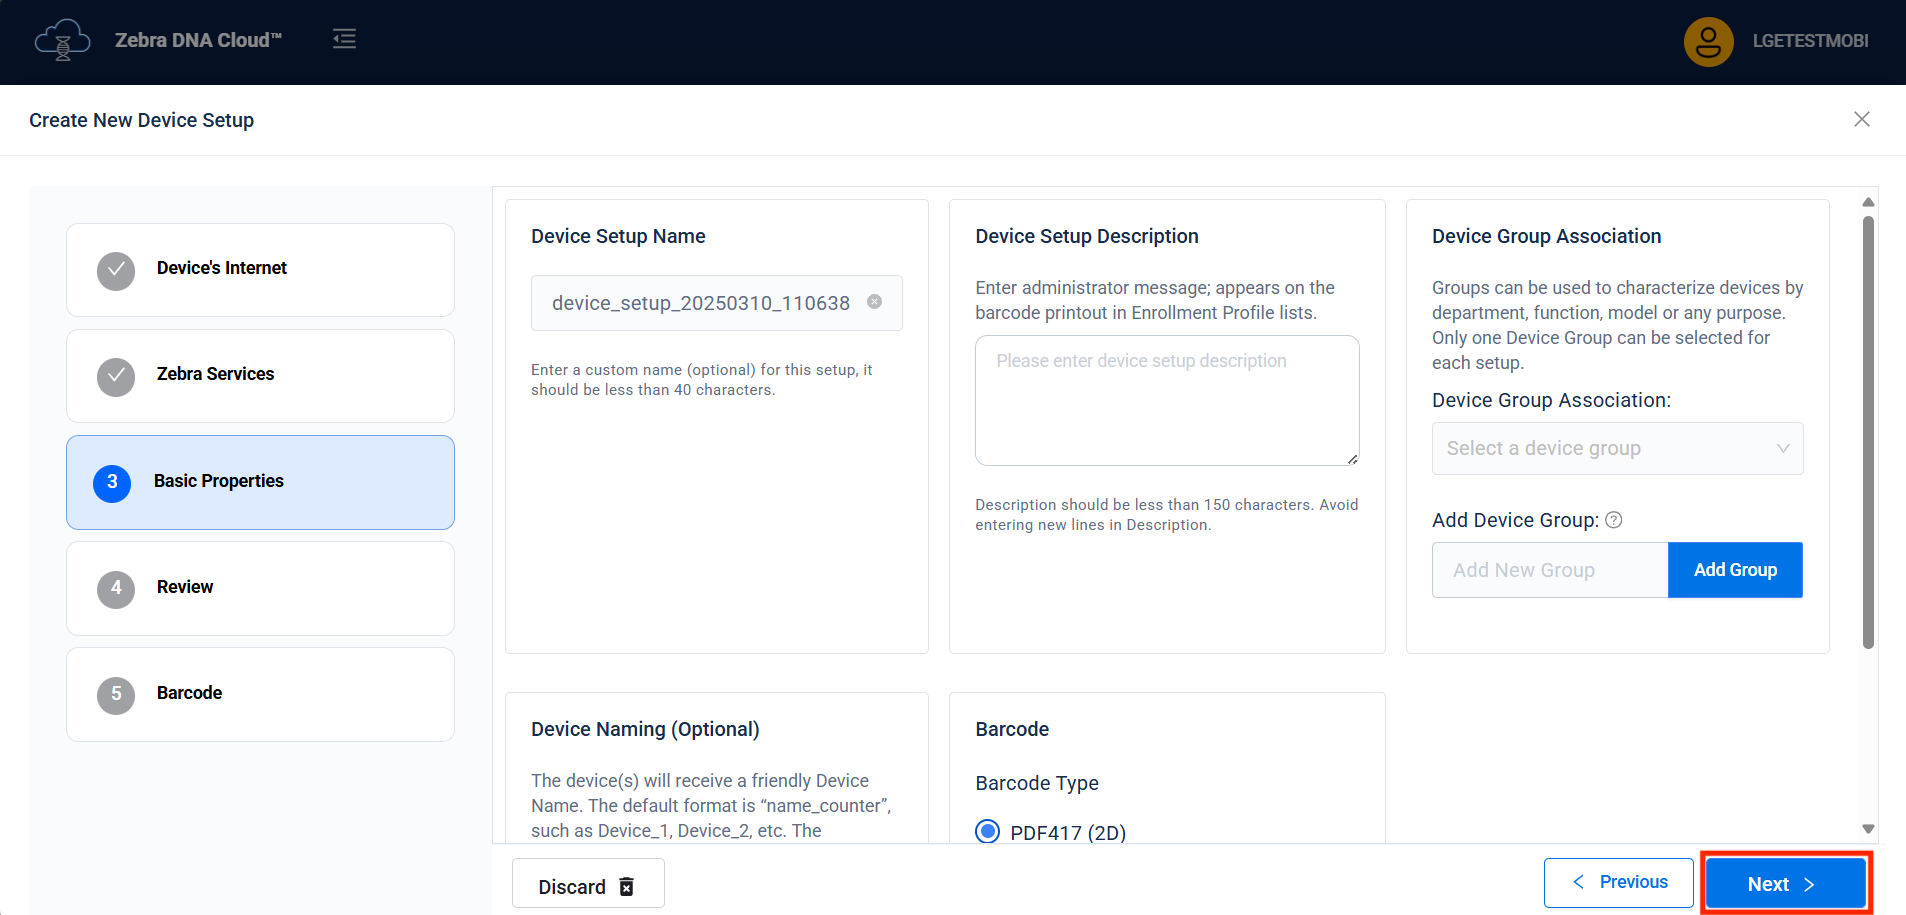Click the checkmark icon for Device's Internet
The height and width of the screenshot is (915, 1906).
116,270
